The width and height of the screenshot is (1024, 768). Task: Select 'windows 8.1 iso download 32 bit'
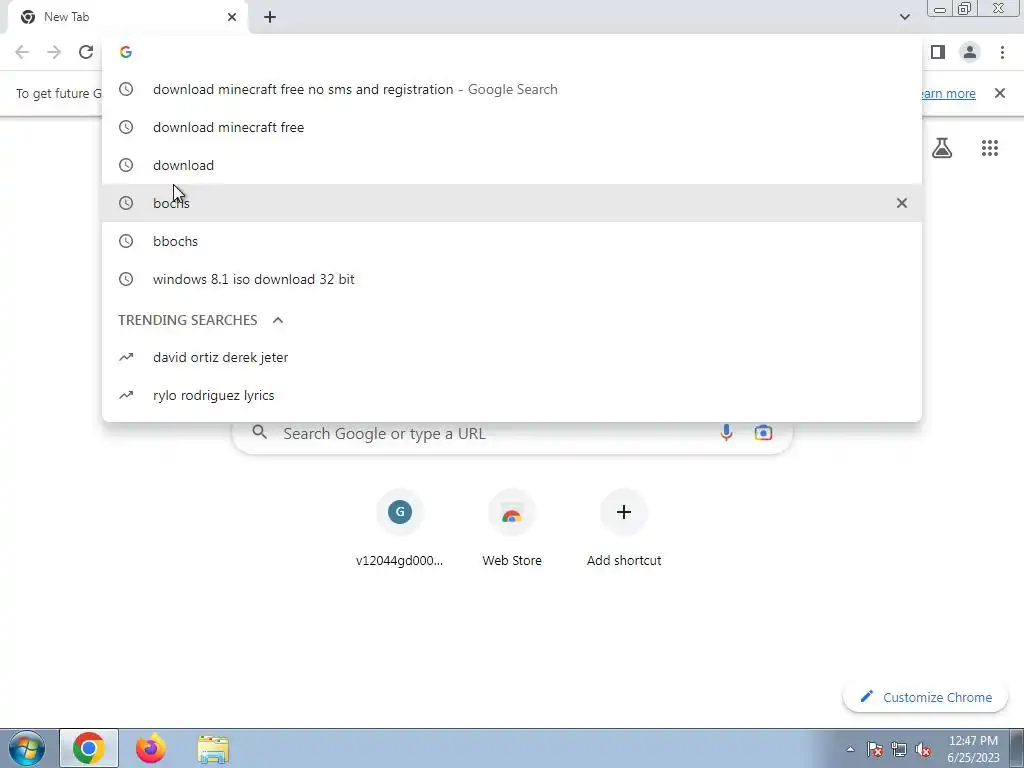point(512,279)
